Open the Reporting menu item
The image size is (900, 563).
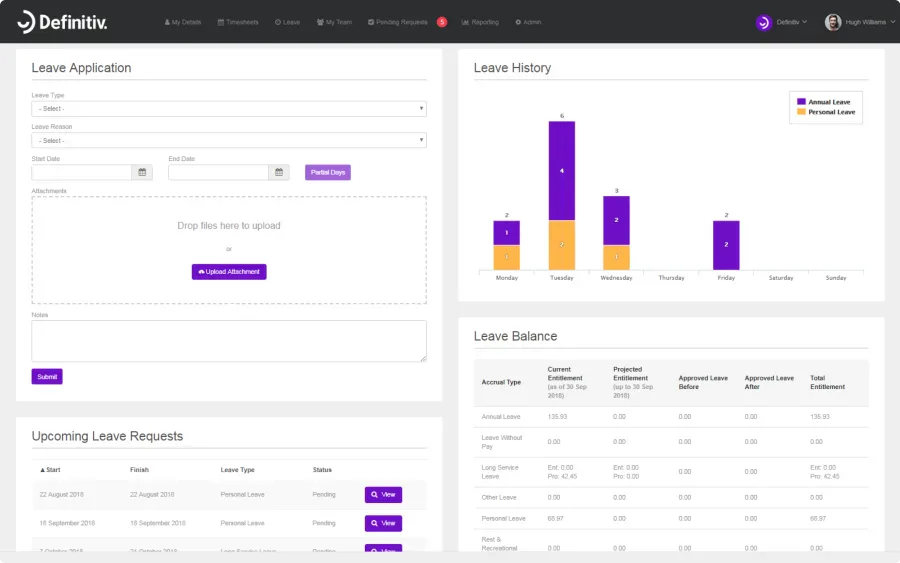point(480,22)
